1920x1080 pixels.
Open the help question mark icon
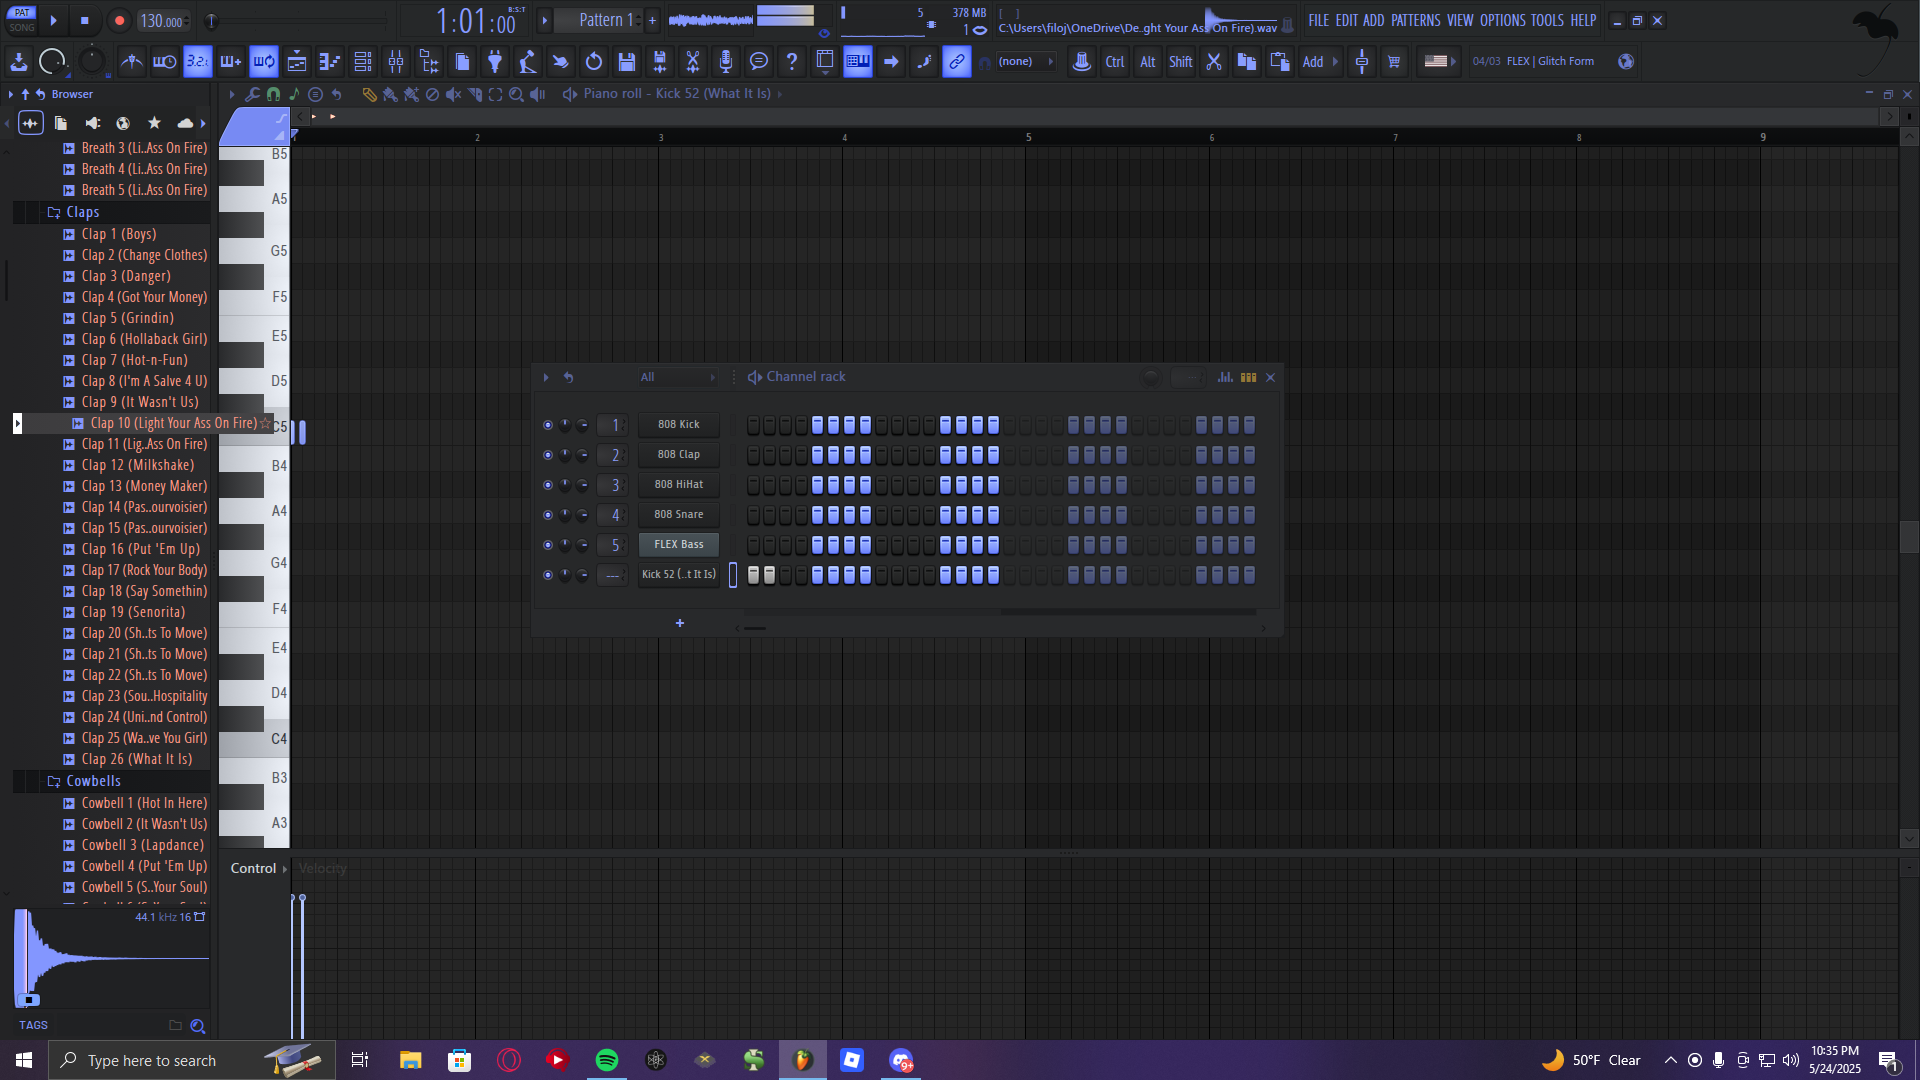(792, 62)
